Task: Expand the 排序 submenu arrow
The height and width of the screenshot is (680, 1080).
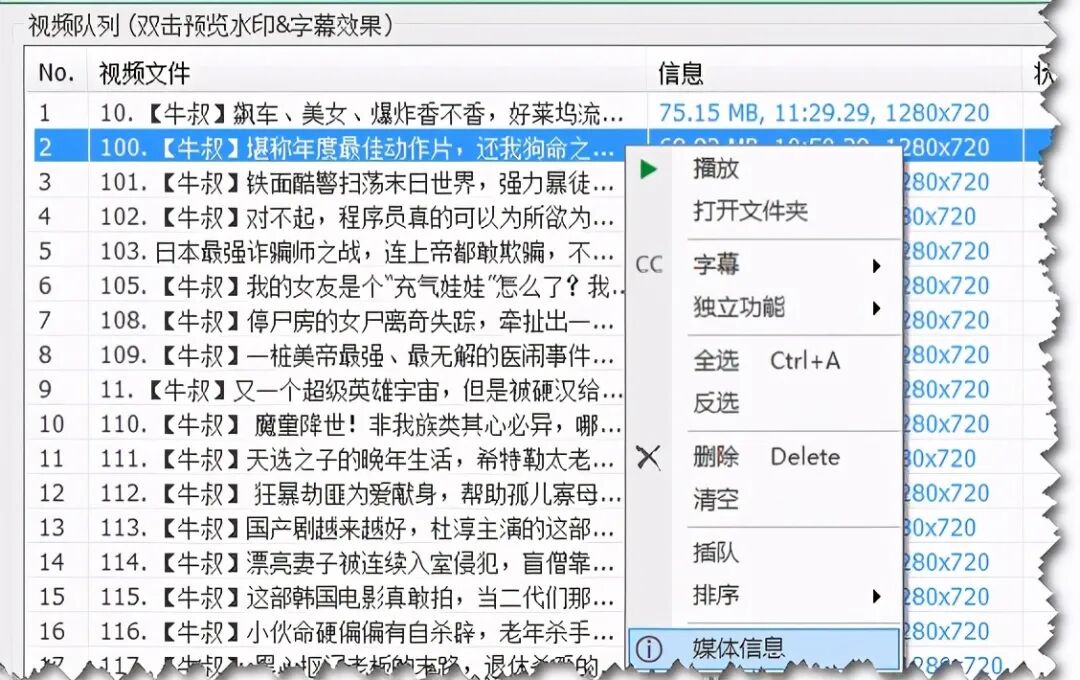Action: coord(876,596)
